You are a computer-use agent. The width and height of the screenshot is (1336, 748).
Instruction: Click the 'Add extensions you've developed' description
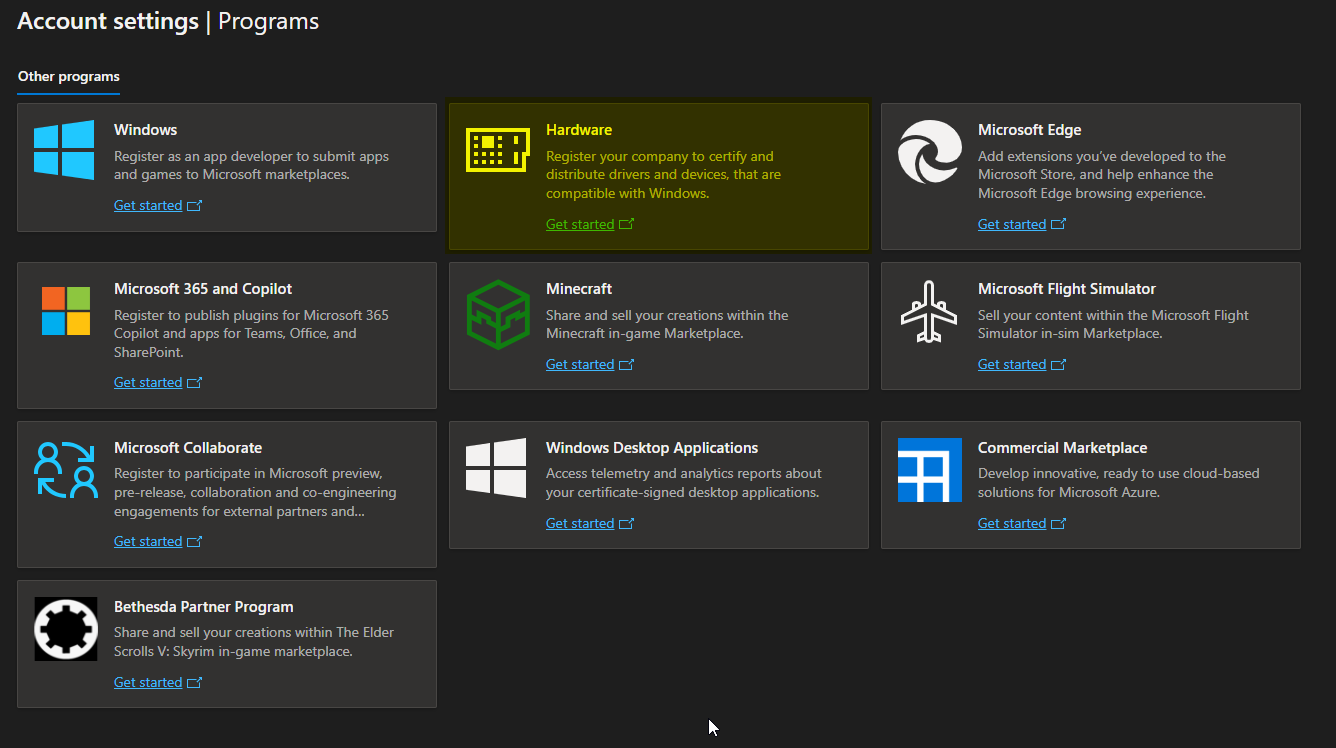tap(1102, 175)
